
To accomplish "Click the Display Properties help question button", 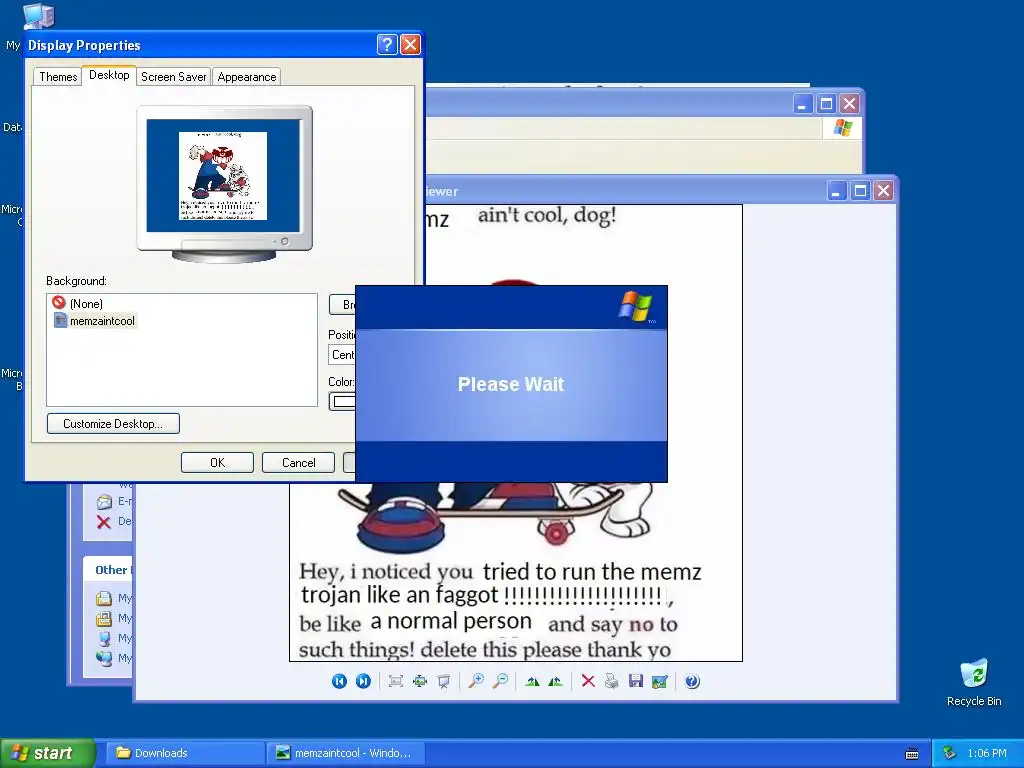I will pos(387,44).
